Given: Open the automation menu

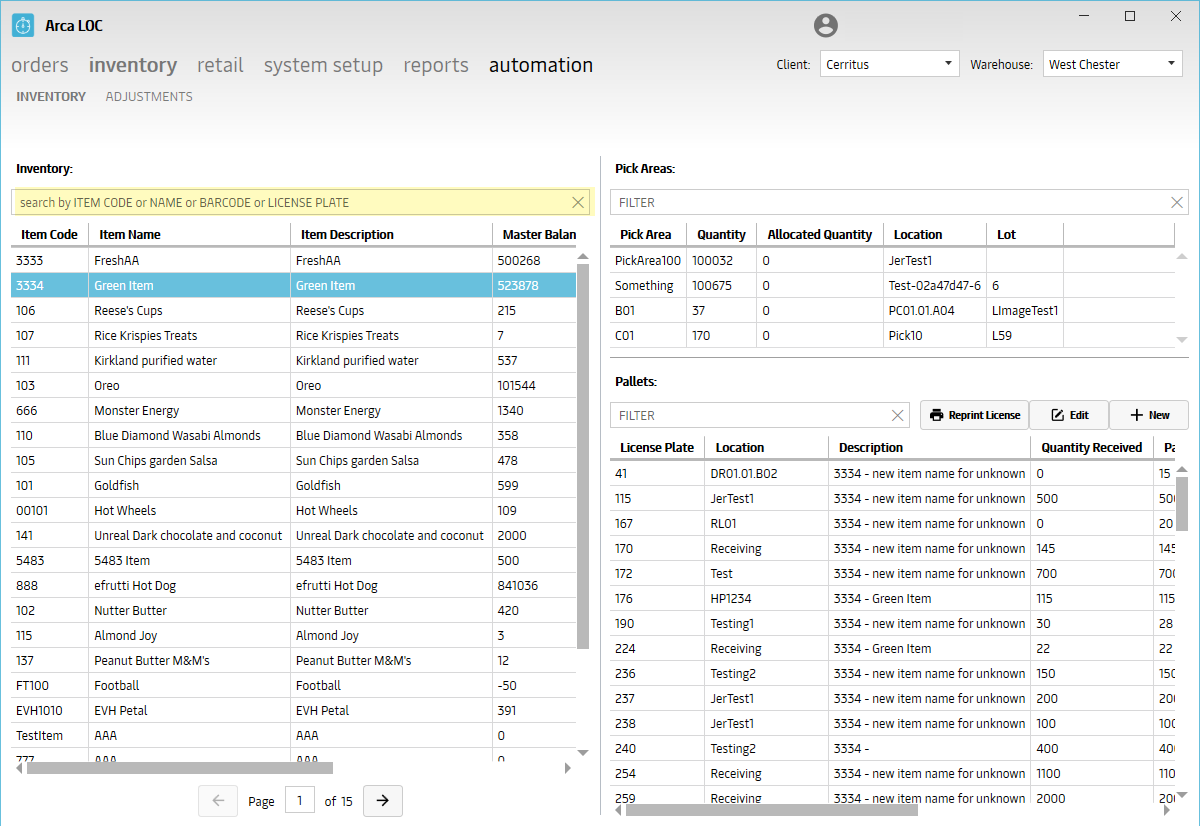Looking at the screenshot, I should pyautogui.click(x=541, y=65).
